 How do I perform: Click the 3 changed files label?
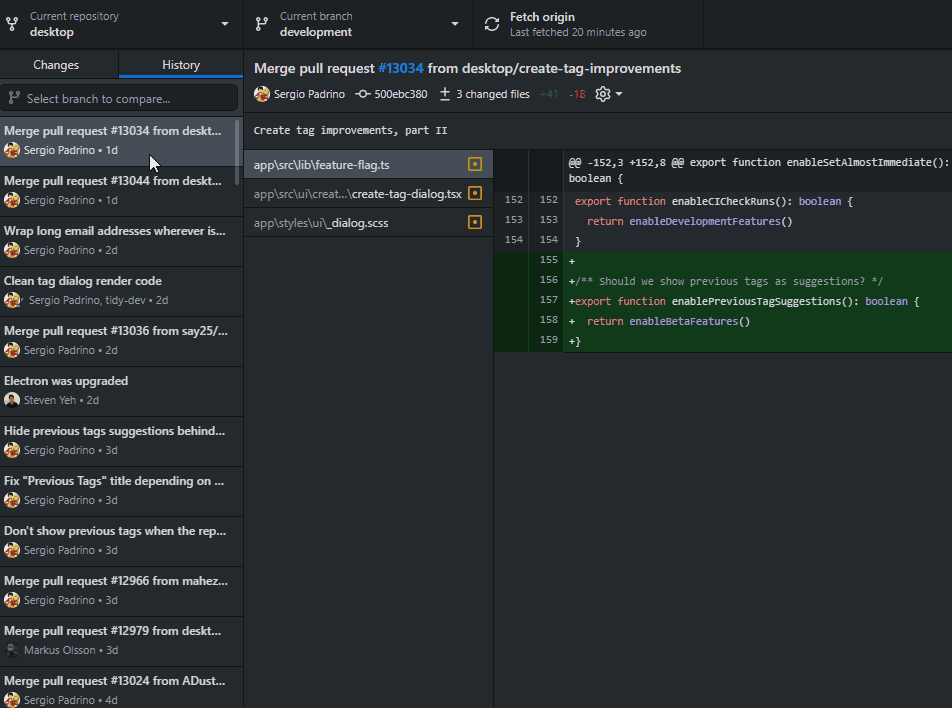(493, 94)
